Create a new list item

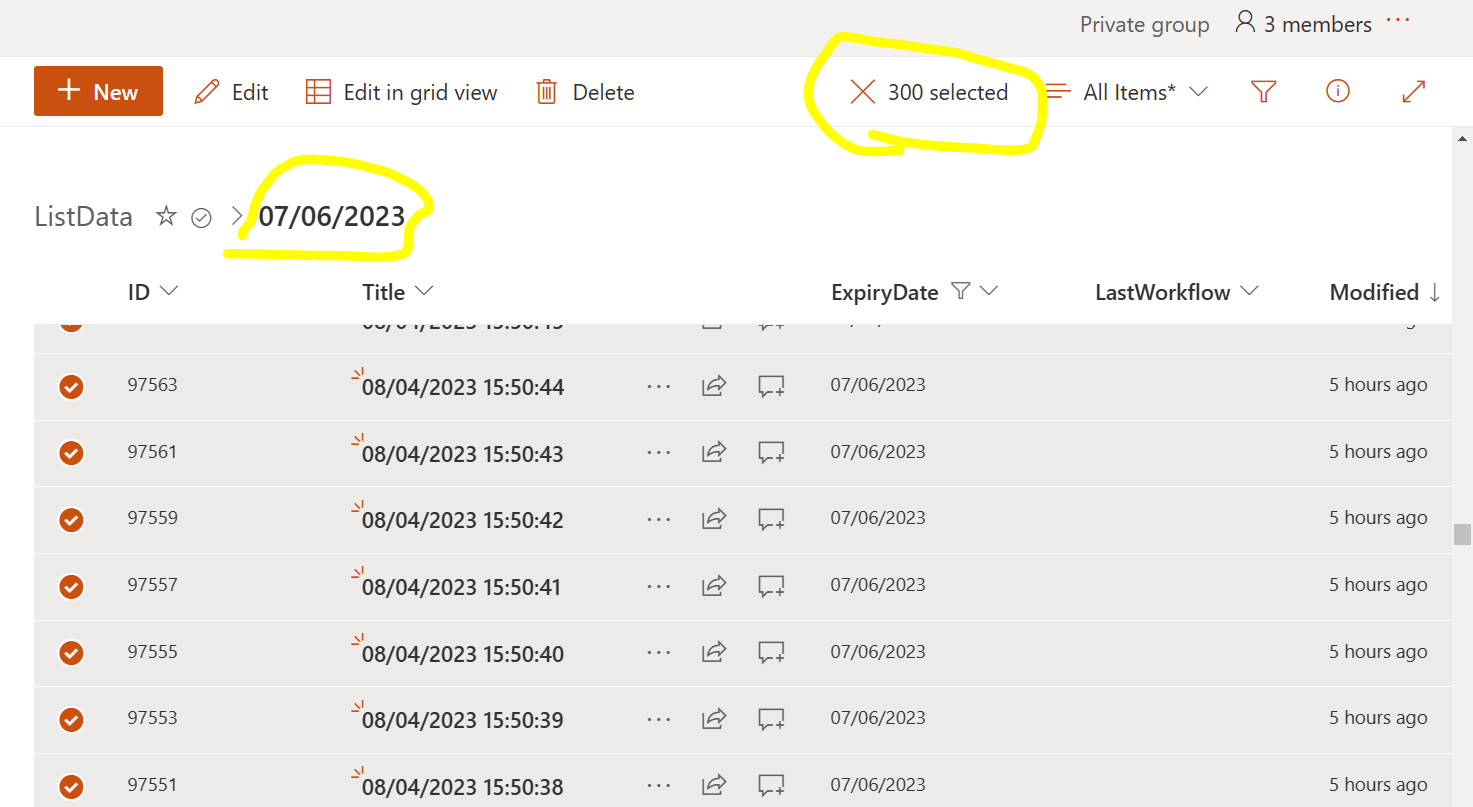click(98, 91)
